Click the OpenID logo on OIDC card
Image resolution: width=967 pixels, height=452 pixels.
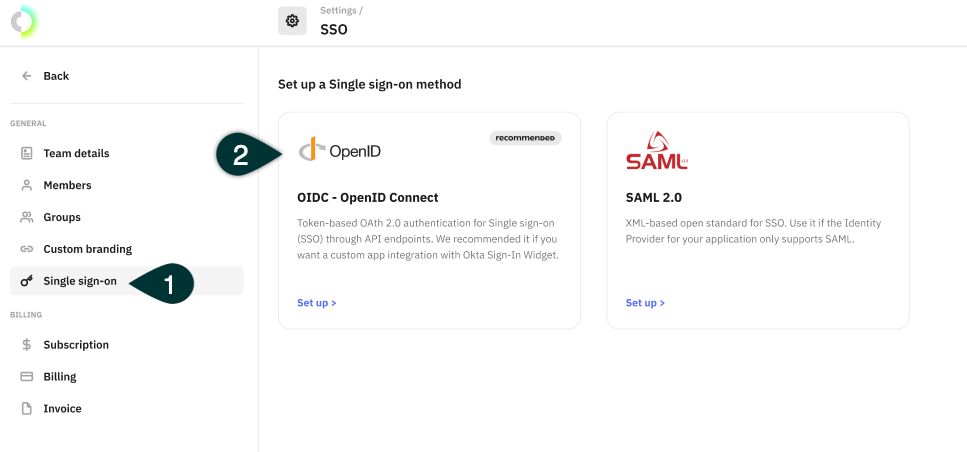[340, 150]
